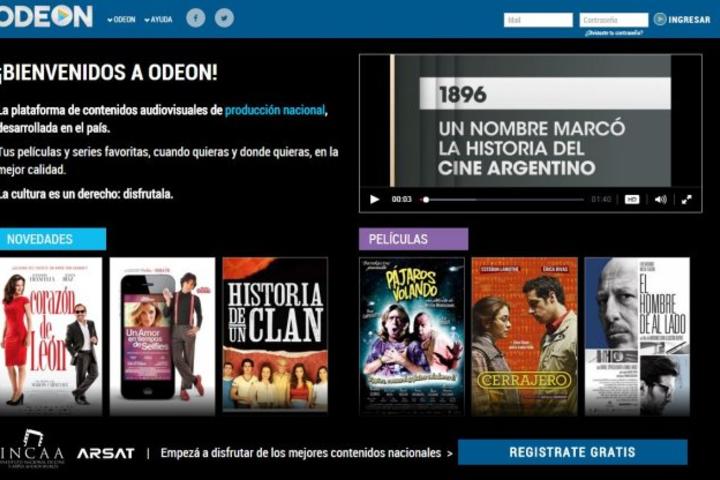Open the Facebook social icon

pos(196,18)
